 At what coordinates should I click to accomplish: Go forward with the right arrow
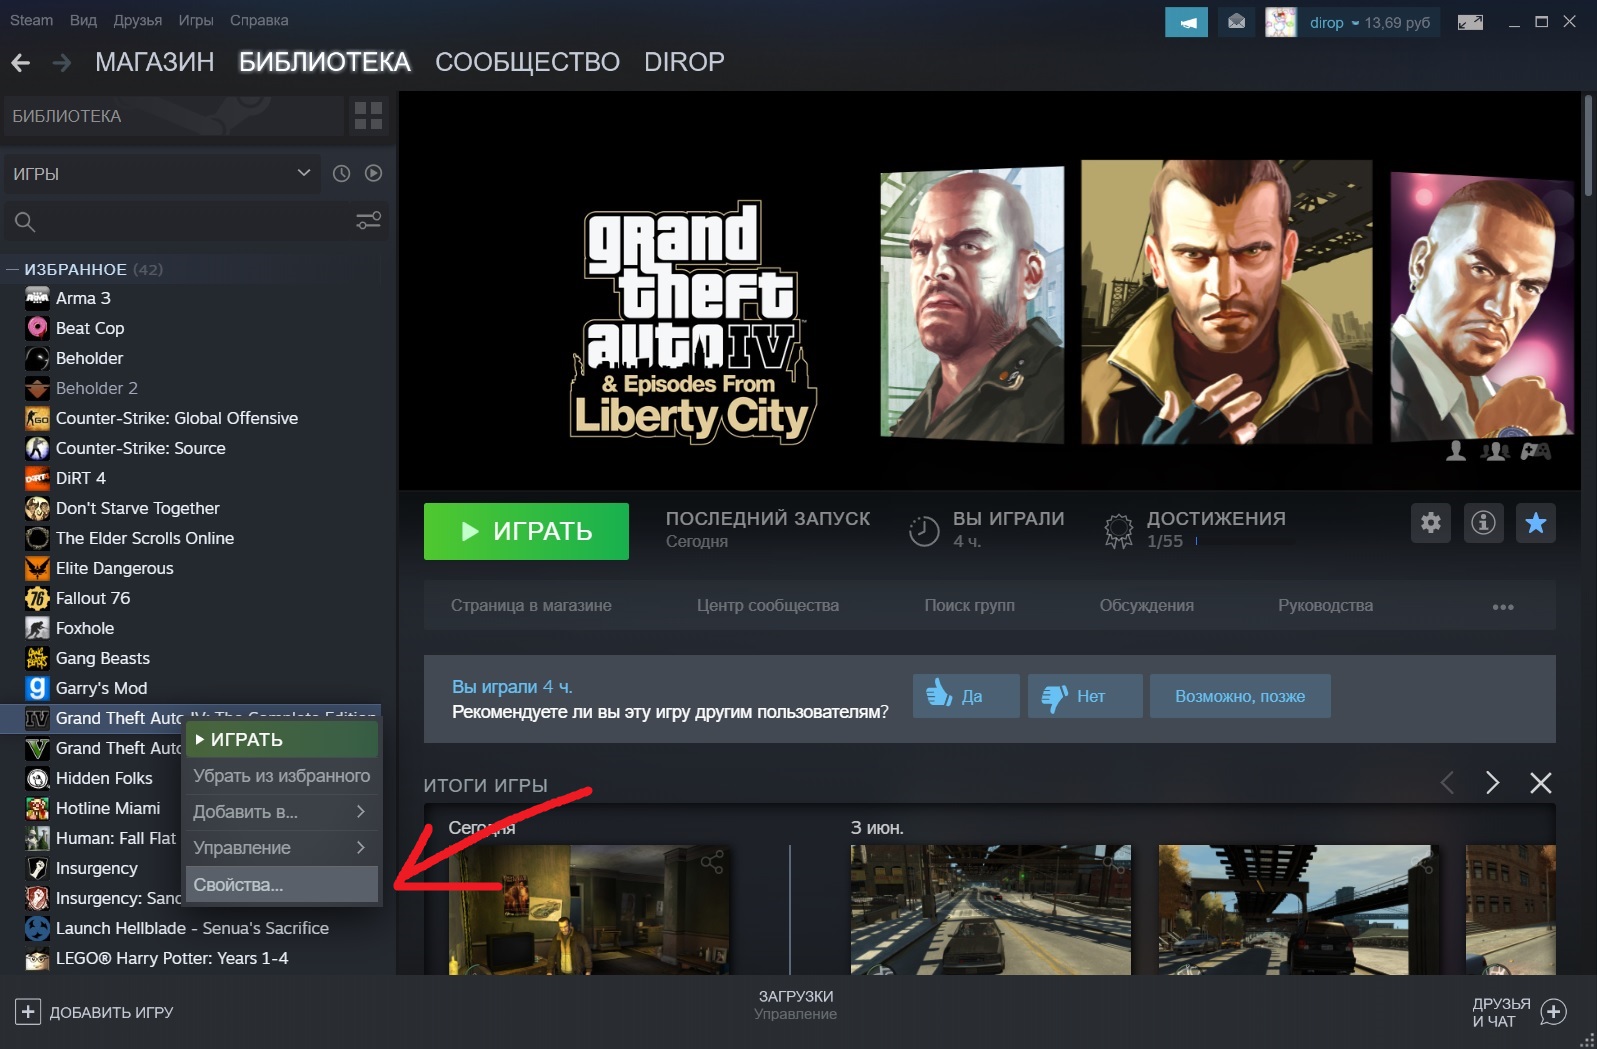(x=61, y=63)
